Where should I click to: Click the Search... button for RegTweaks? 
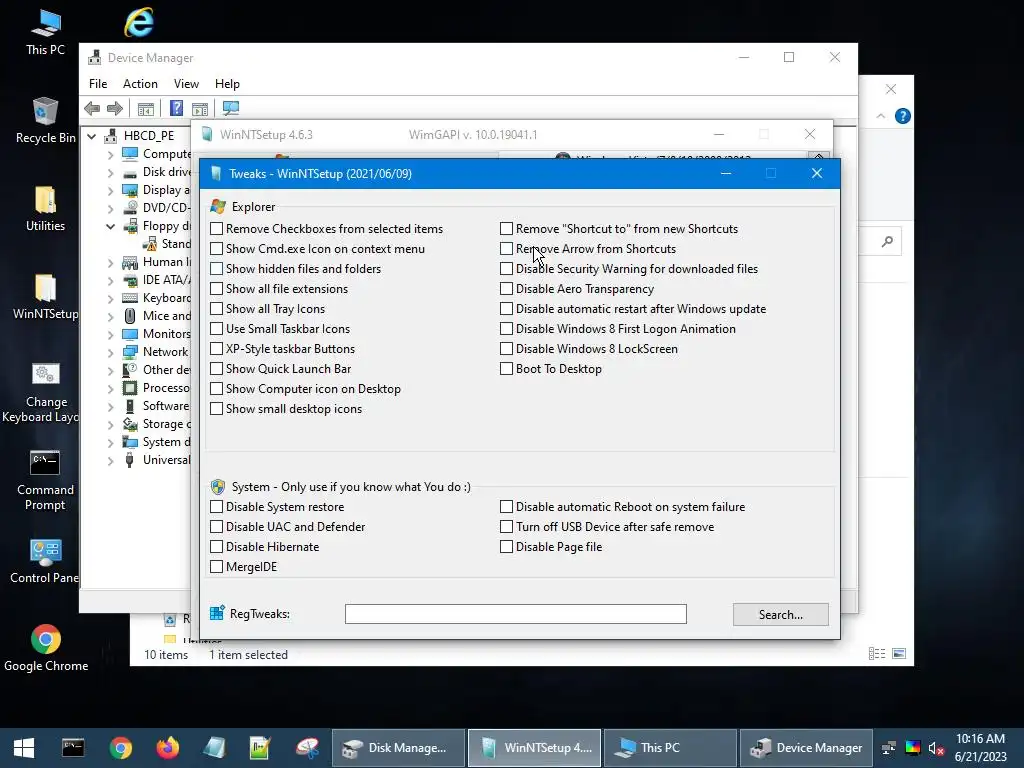click(x=780, y=615)
